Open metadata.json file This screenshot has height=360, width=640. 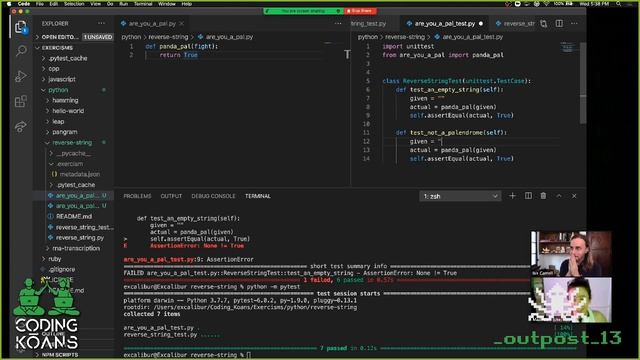pyautogui.click(x=80, y=174)
